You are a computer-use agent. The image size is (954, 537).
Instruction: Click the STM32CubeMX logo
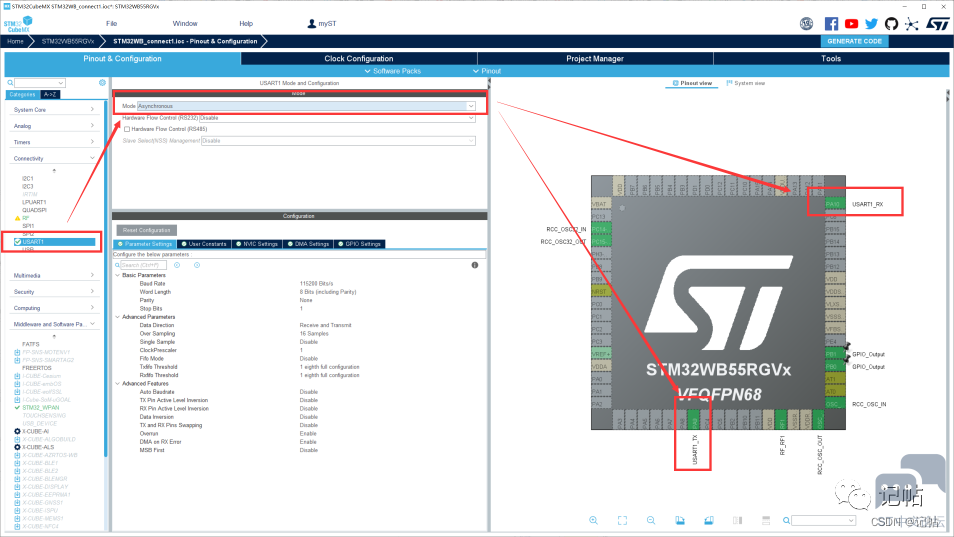18,24
